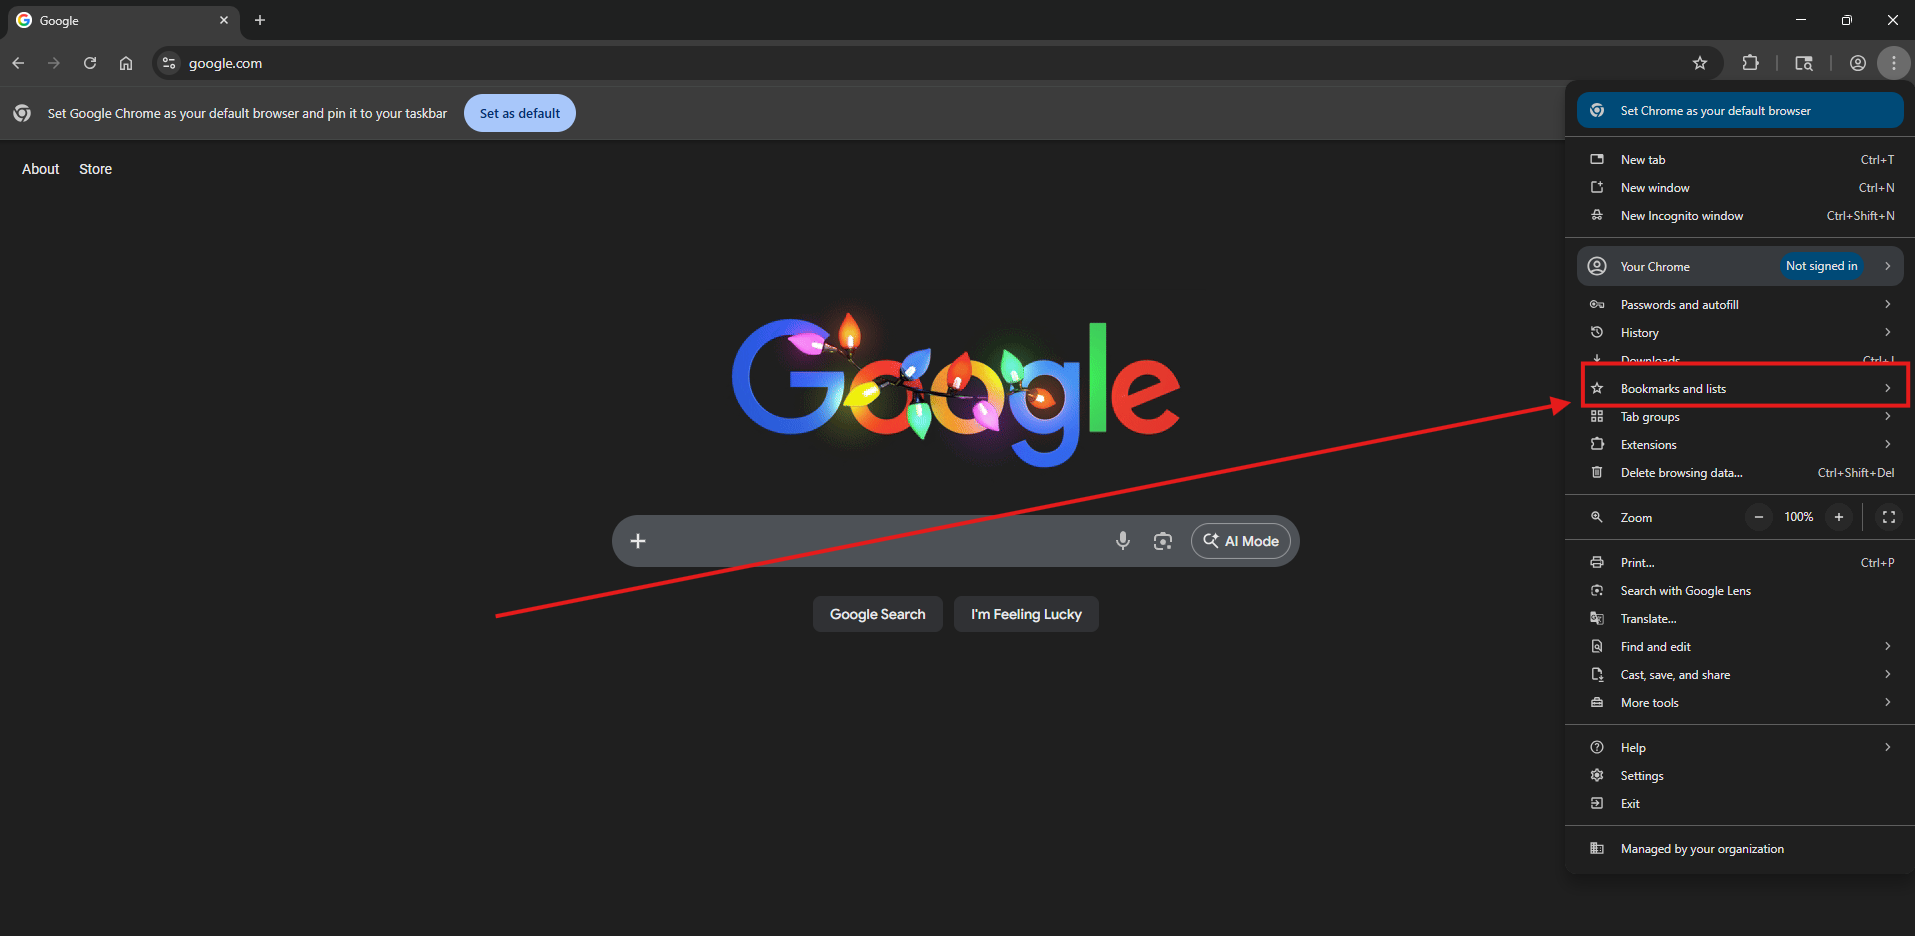Expand the Extensions submenu
This screenshot has width=1915, height=936.
[1740, 445]
